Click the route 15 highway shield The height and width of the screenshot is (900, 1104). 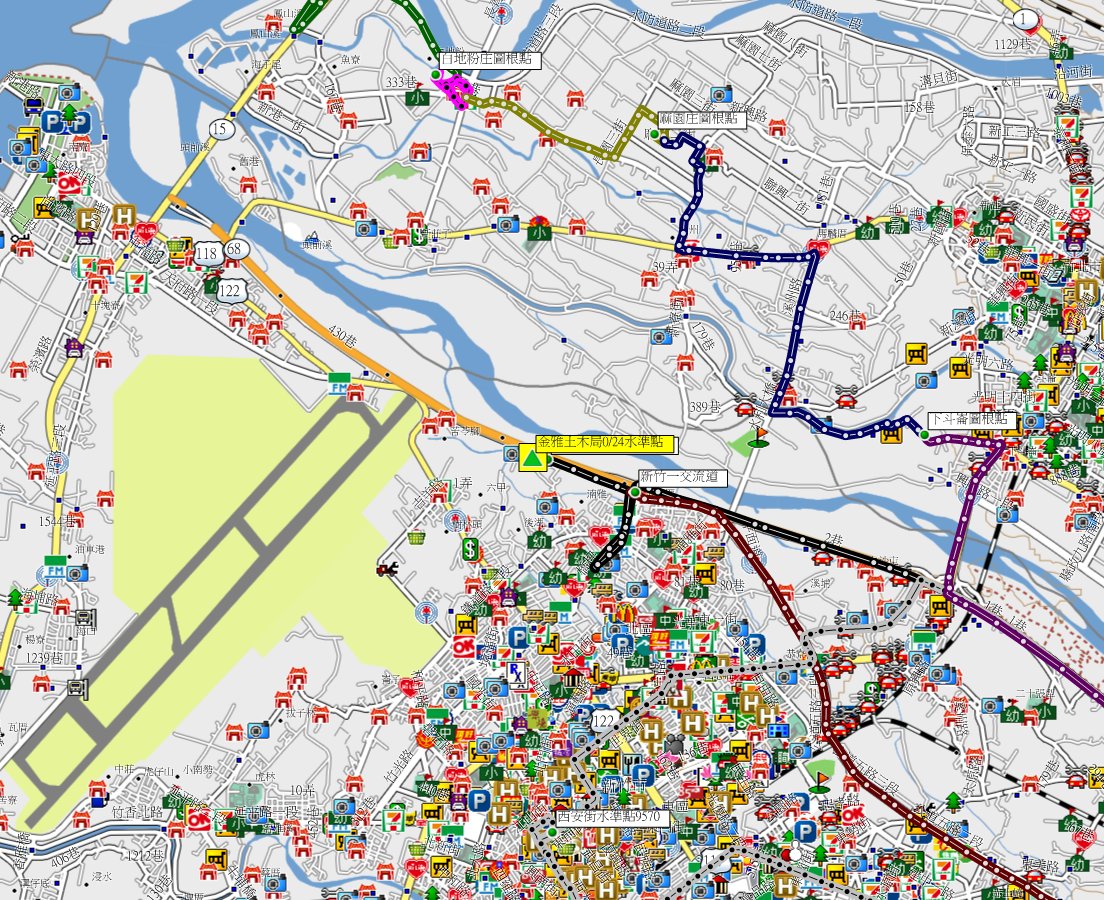click(220, 129)
